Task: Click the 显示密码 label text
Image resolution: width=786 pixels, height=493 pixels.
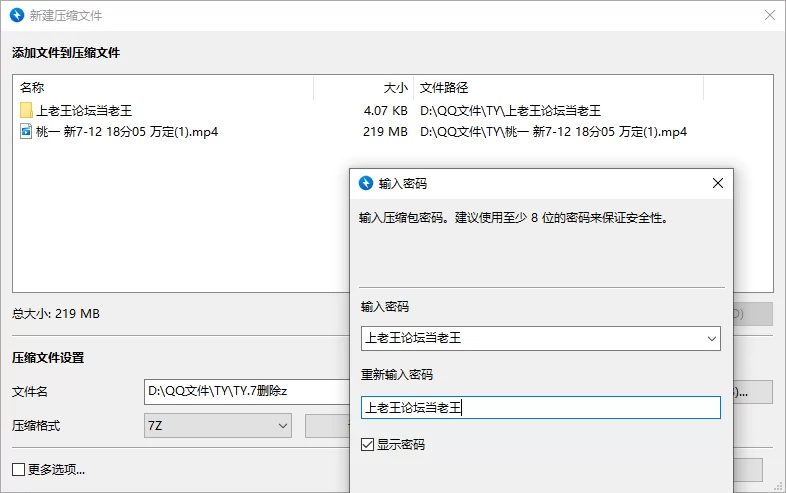Action: [x=401, y=445]
